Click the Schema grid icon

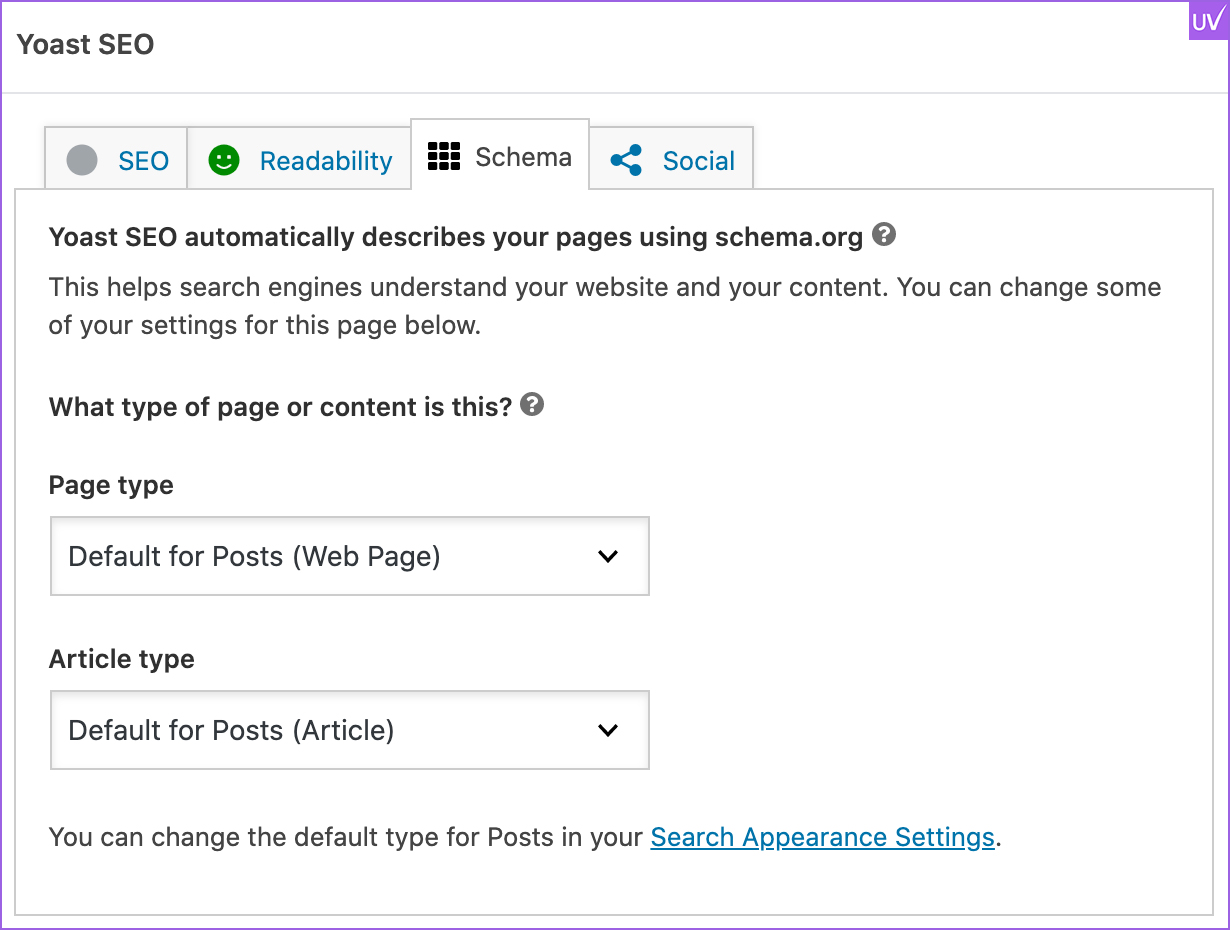pyautogui.click(x=444, y=156)
